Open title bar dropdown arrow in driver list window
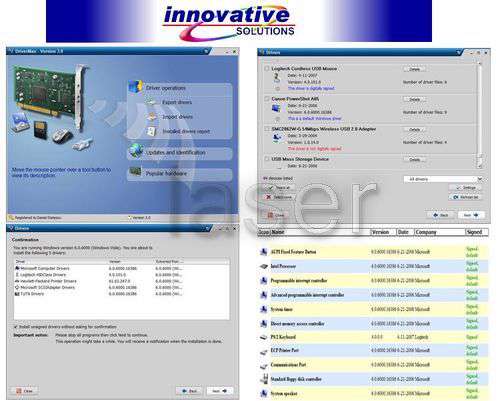The width and height of the screenshot is (500, 401). [x=459, y=52]
